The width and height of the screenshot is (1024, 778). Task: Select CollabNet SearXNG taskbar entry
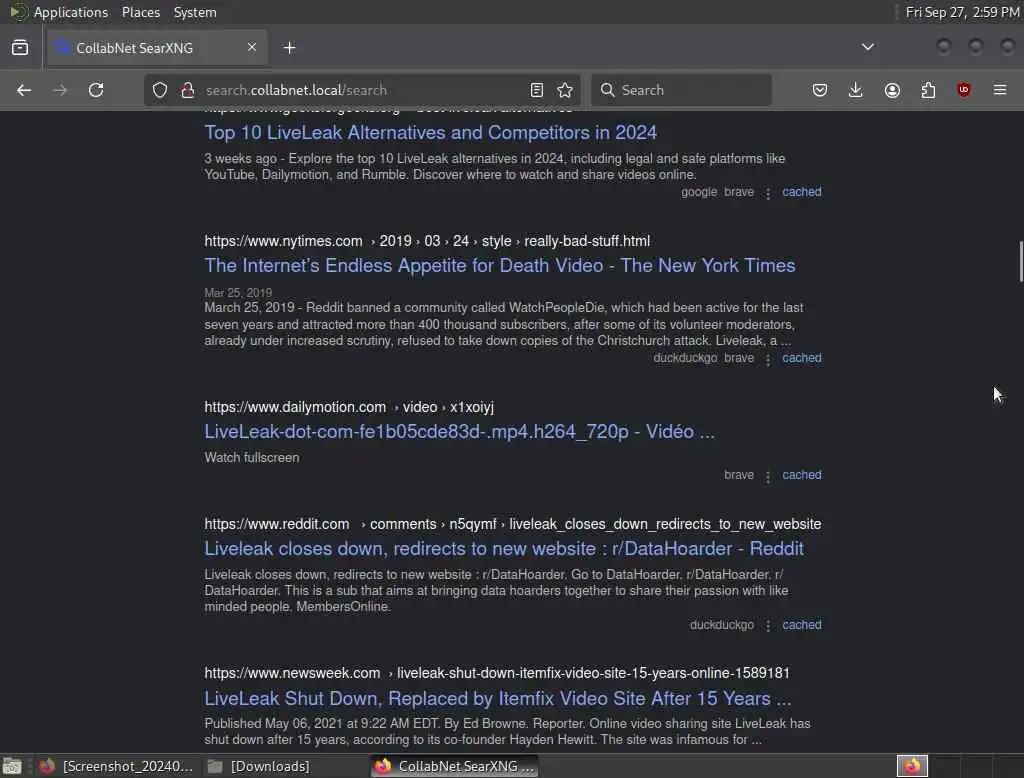pos(455,766)
